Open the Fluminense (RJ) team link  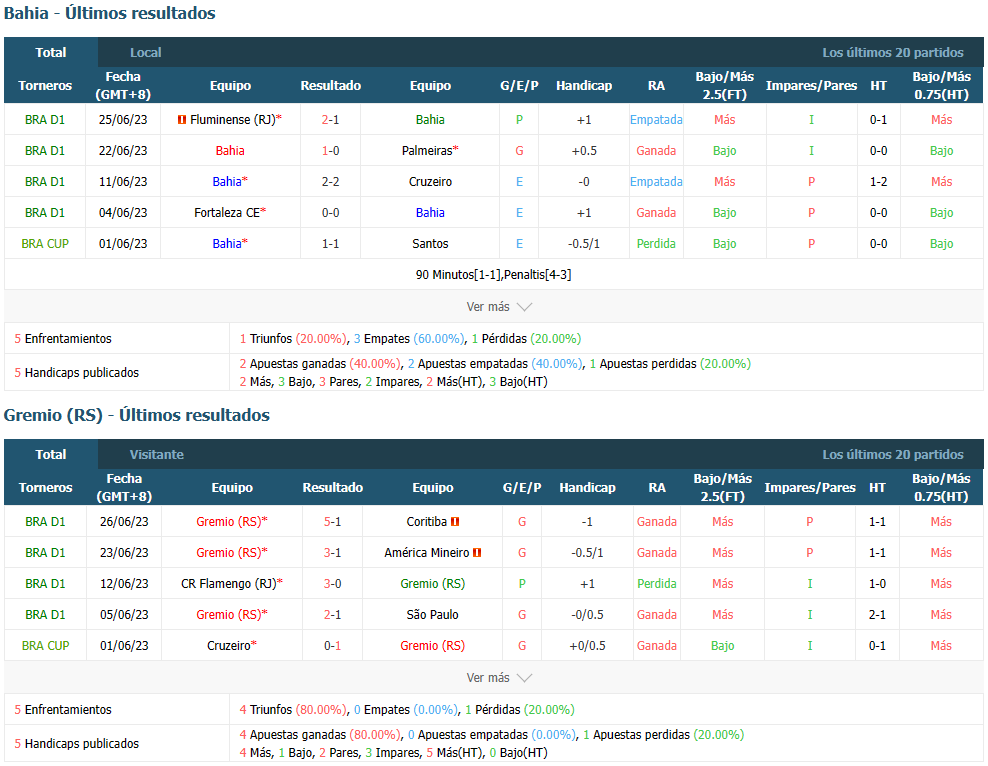[x=233, y=120]
